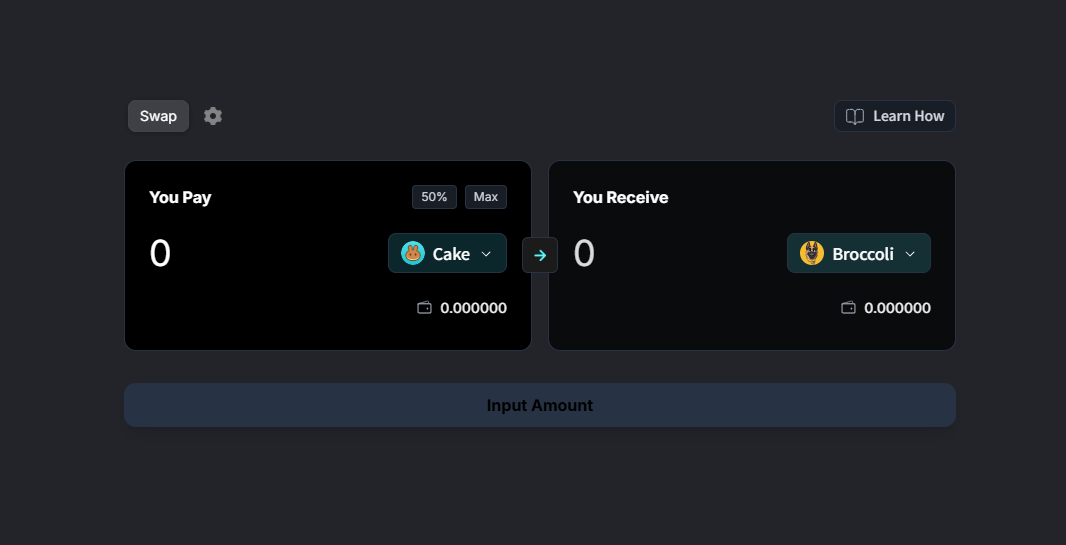This screenshot has height=545, width=1066.
Task: Open the Broccoli token selector
Action: [x=859, y=253]
